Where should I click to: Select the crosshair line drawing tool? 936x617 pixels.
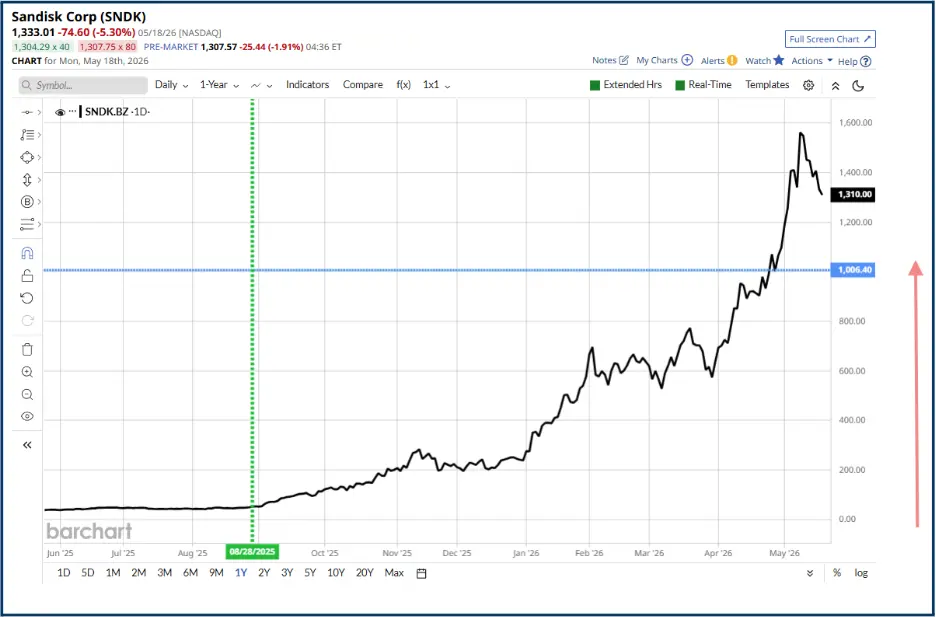pos(27,112)
